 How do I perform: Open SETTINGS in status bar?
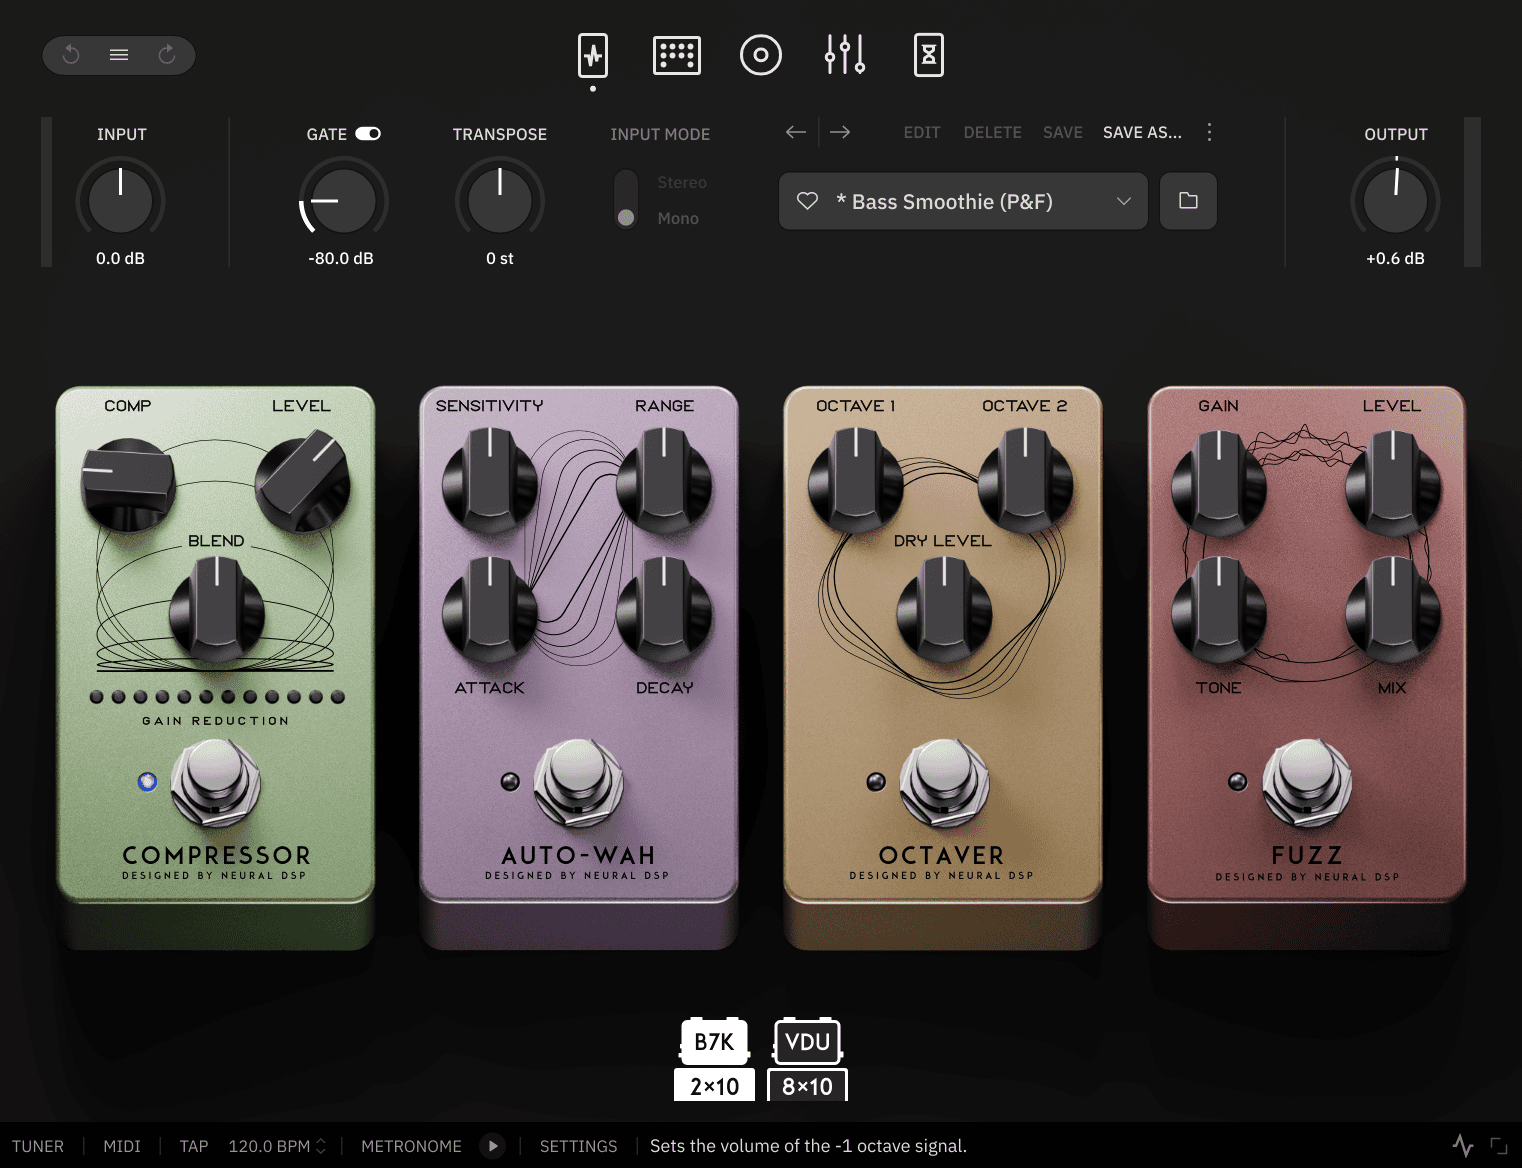click(x=578, y=1146)
